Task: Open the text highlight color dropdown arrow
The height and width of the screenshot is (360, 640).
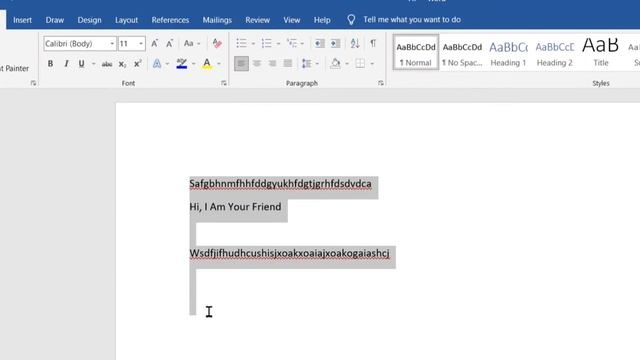Action: coord(193,64)
